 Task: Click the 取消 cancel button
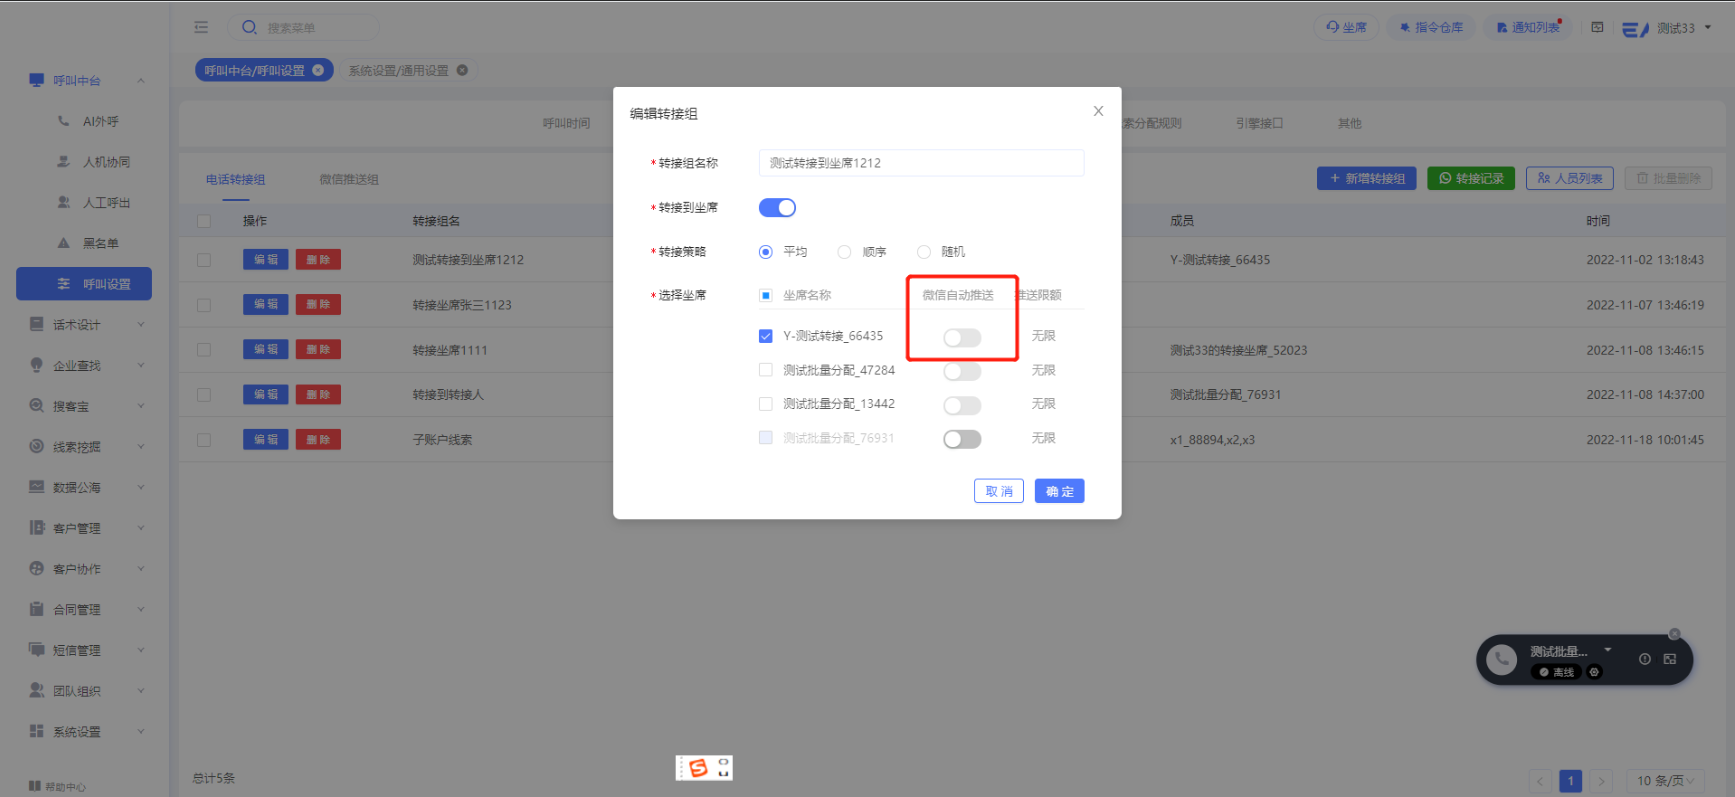click(998, 491)
